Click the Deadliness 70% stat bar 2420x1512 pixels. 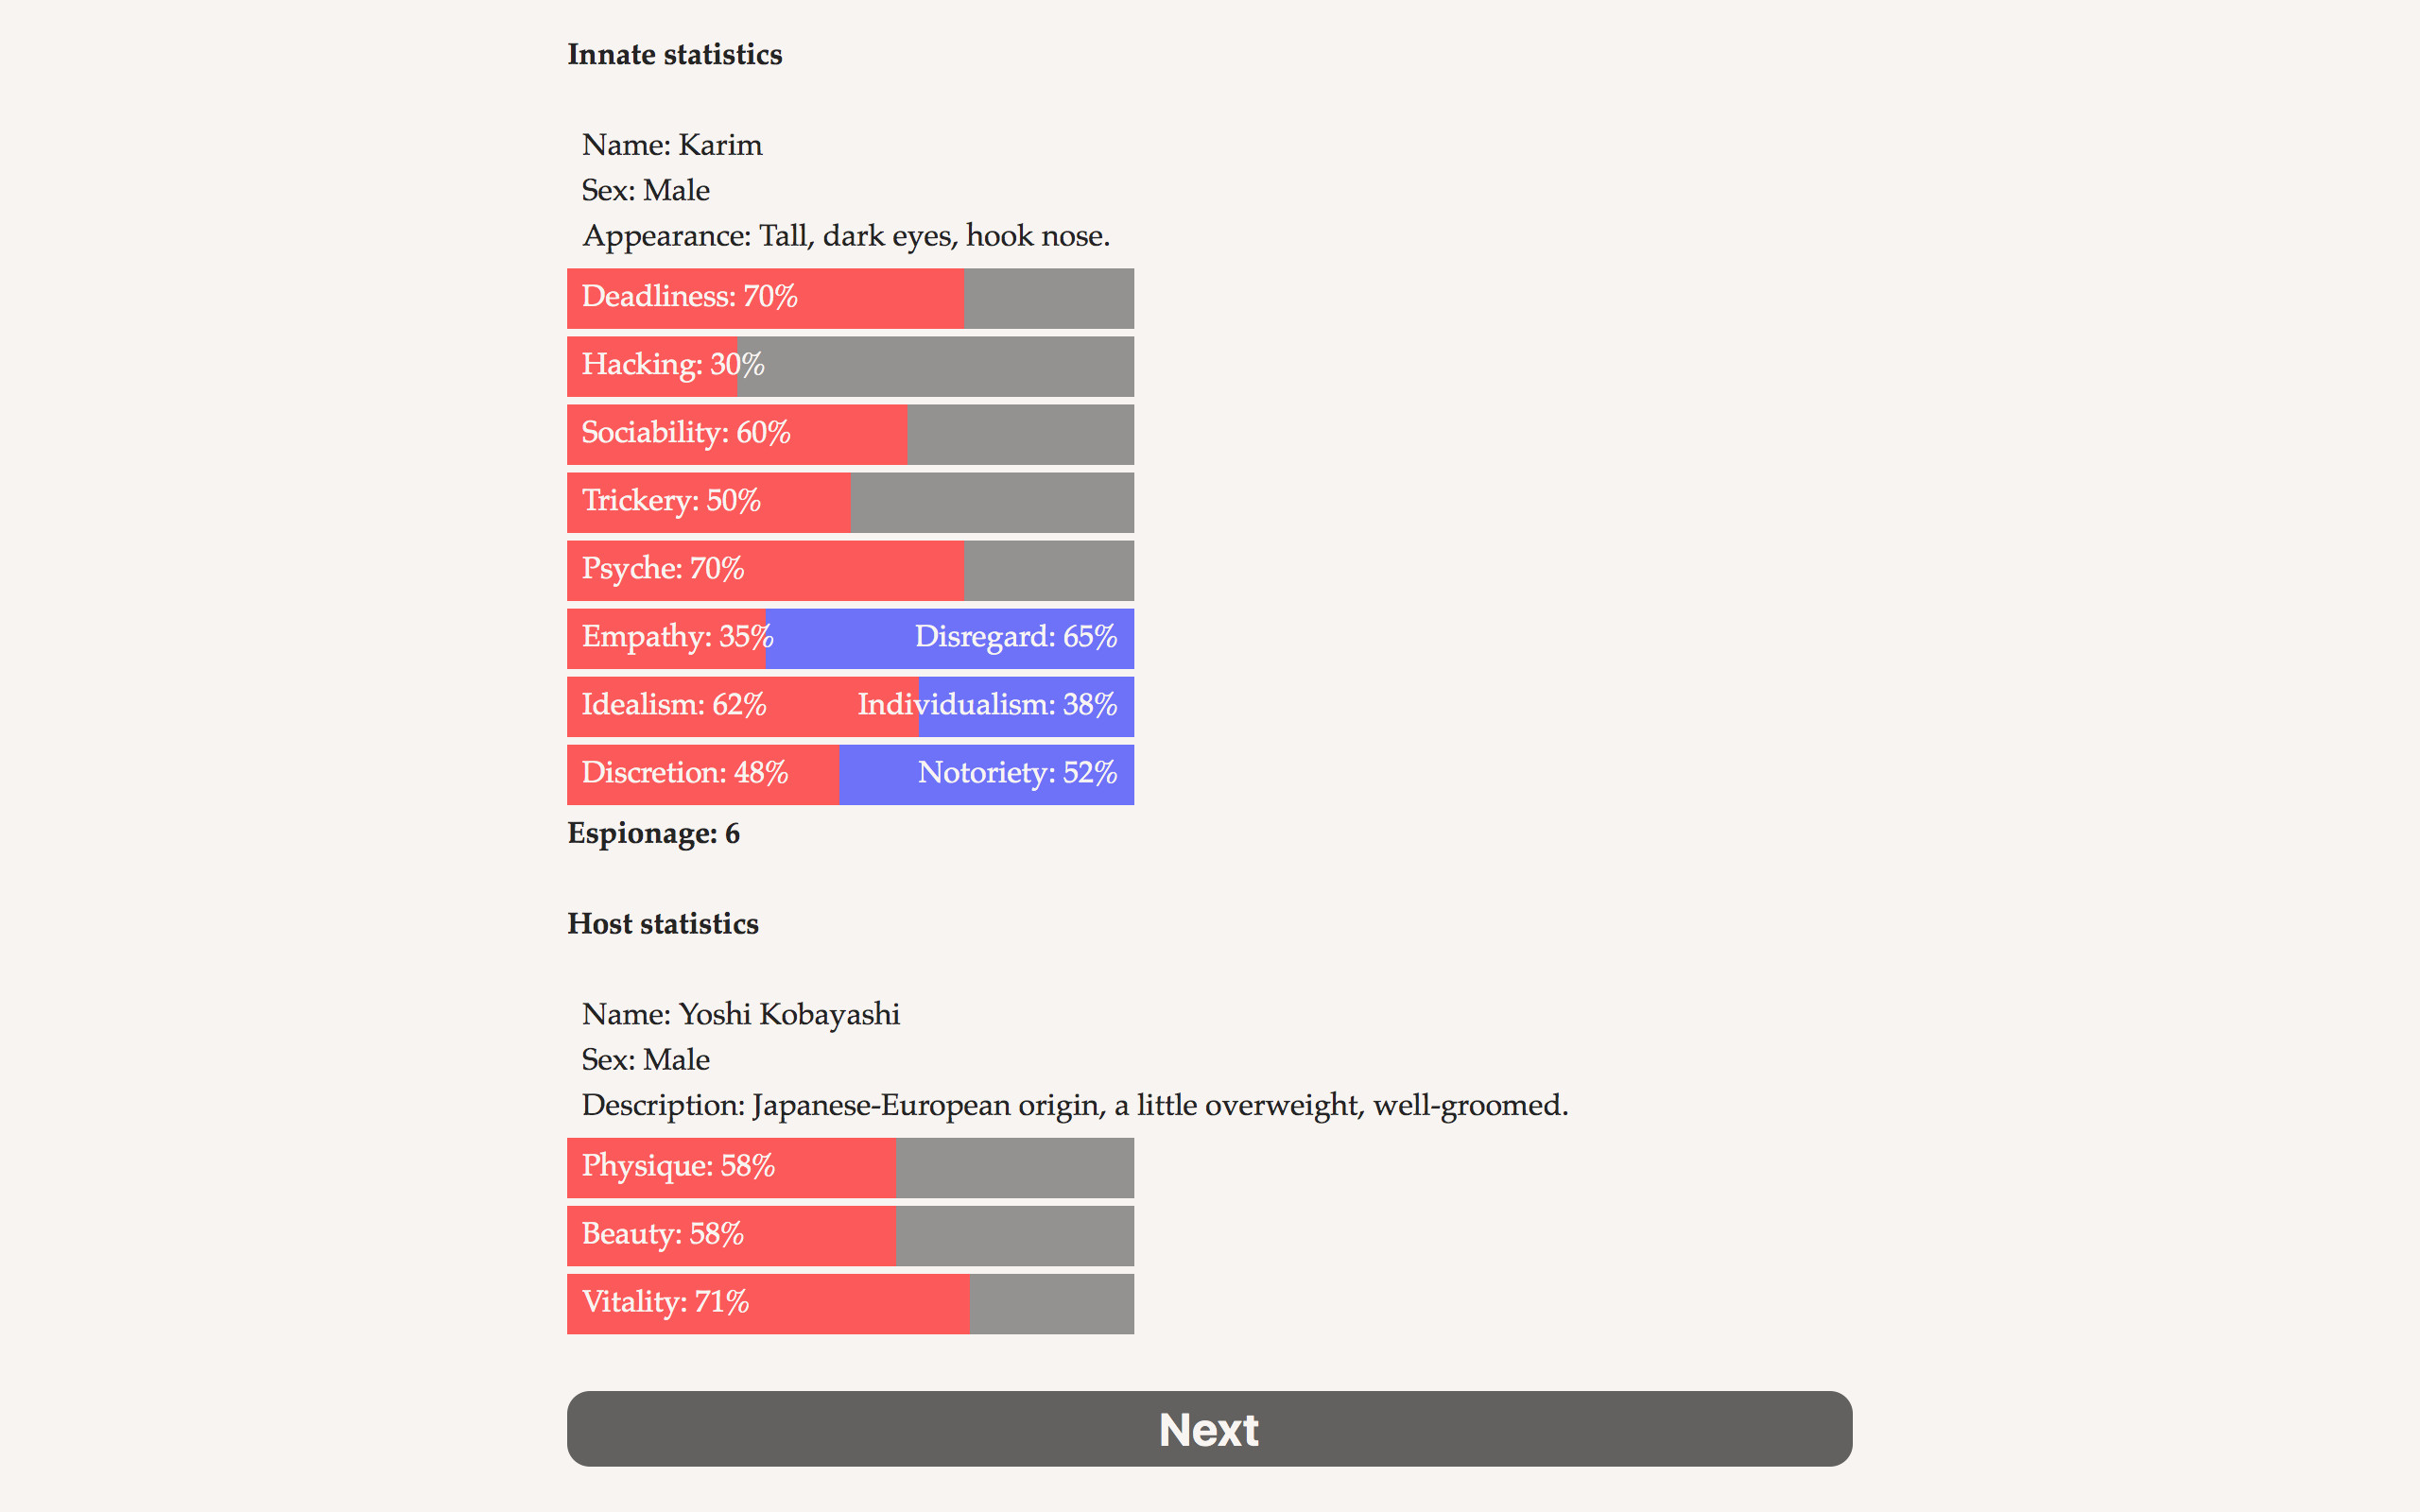[850, 298]
